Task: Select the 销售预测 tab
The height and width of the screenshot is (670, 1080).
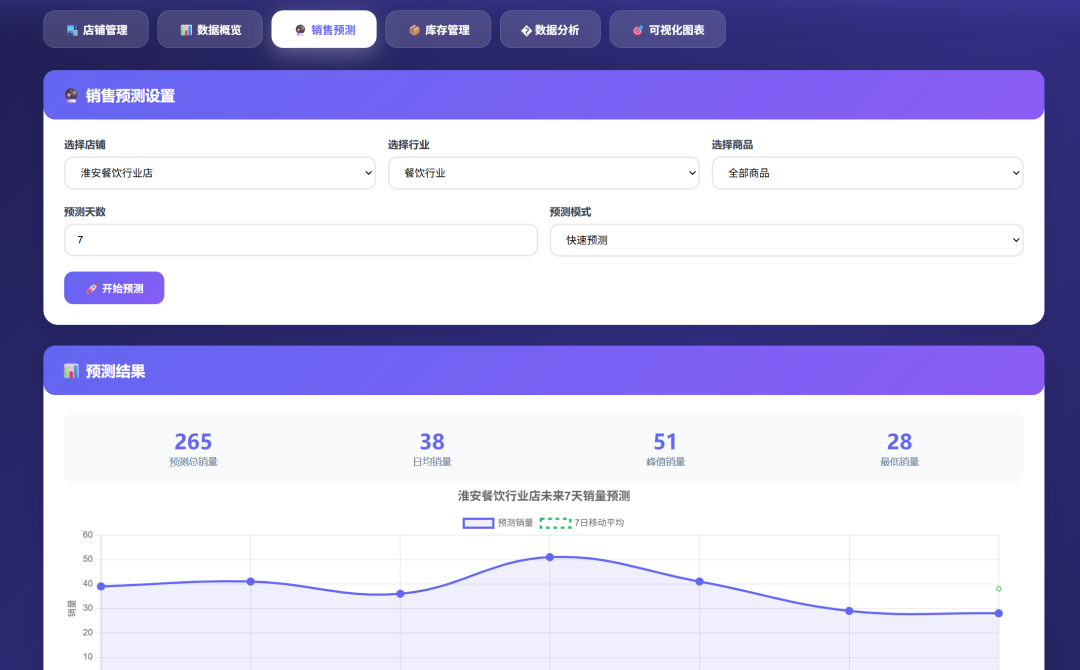Action: (324, 30)
